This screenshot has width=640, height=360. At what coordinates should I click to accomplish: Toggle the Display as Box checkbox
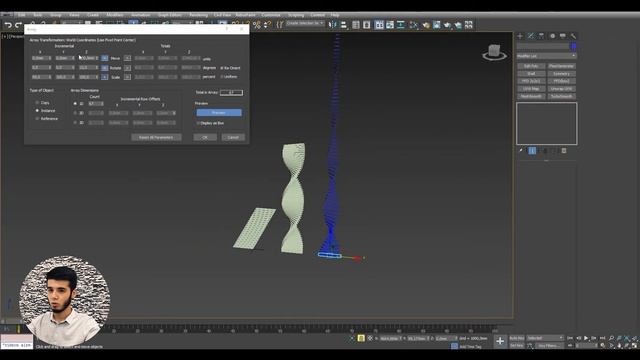[198, 123]
